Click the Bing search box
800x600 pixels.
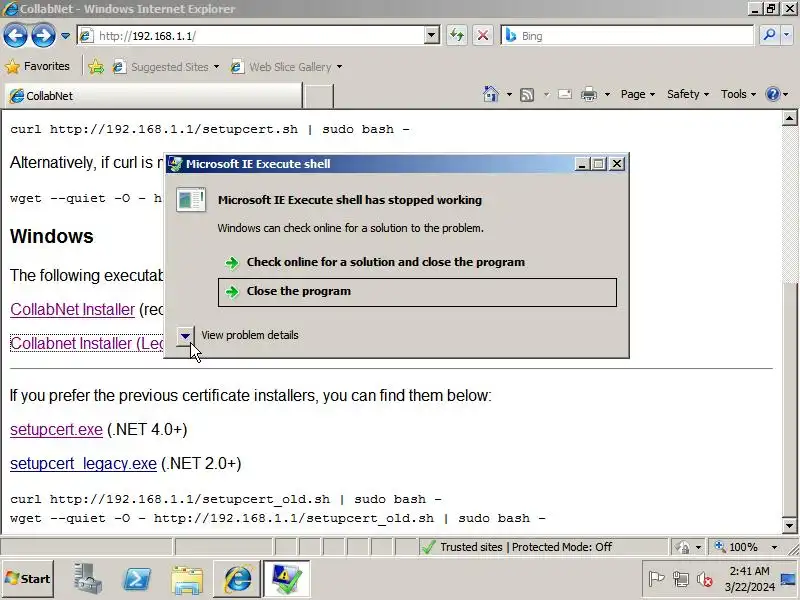click(628, 36)
